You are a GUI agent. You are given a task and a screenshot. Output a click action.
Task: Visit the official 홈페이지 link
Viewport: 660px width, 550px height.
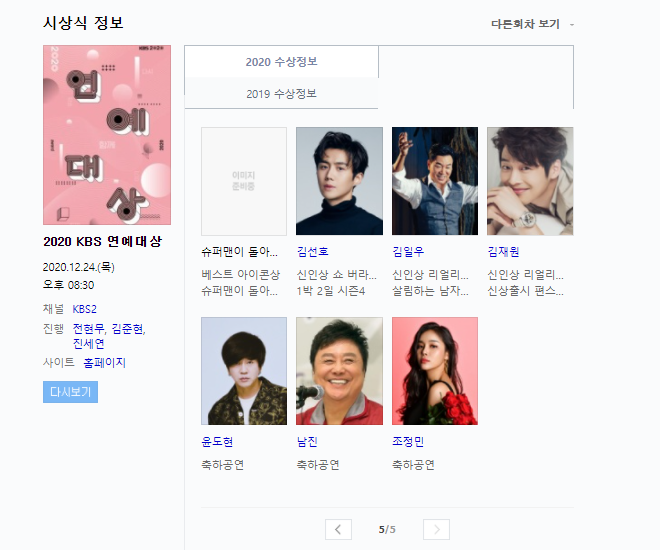point(104,362)
